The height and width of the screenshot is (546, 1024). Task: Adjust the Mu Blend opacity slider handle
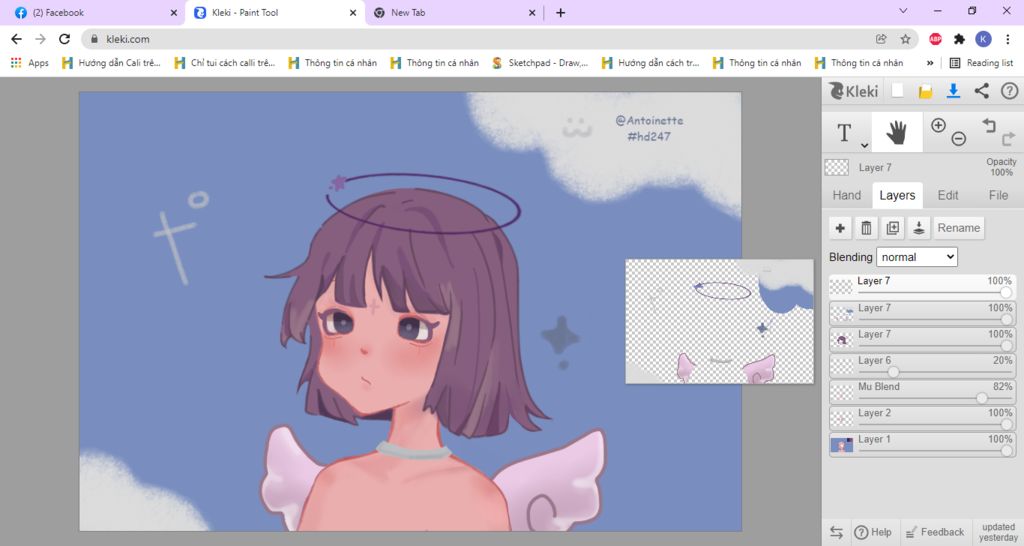coord(982,398)
